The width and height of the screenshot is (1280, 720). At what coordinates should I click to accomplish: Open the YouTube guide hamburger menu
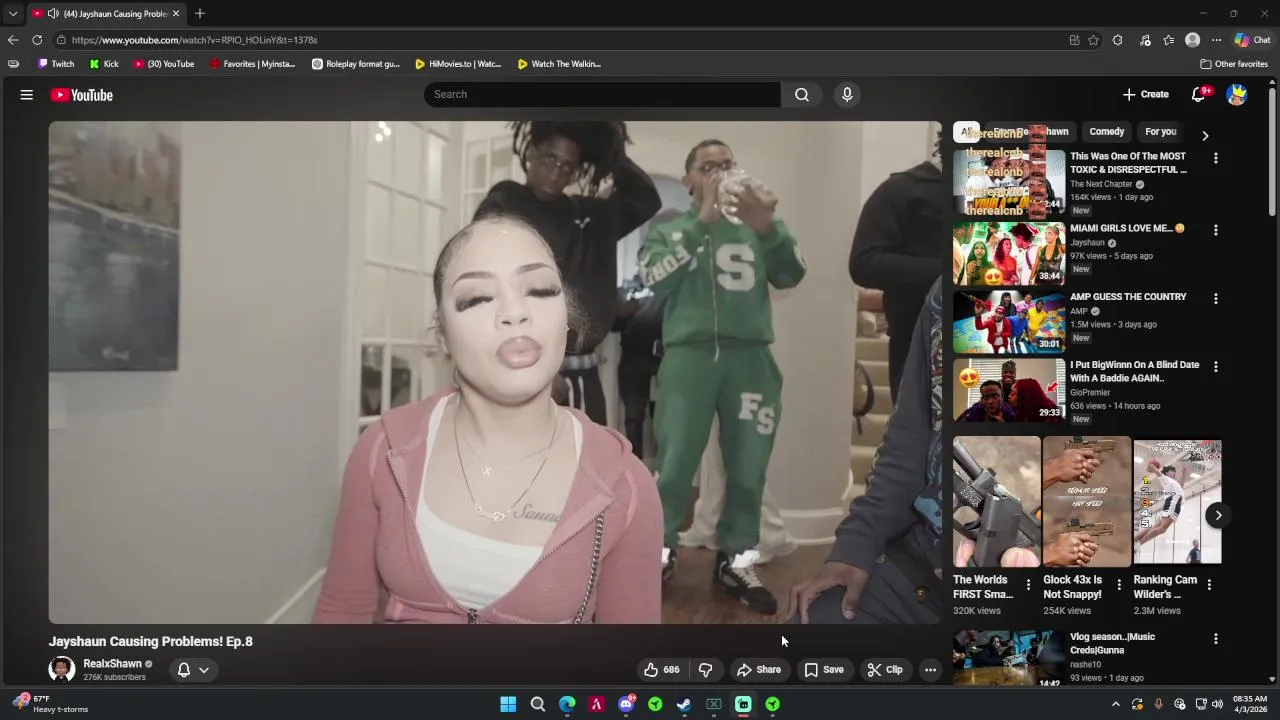[27, 95]
